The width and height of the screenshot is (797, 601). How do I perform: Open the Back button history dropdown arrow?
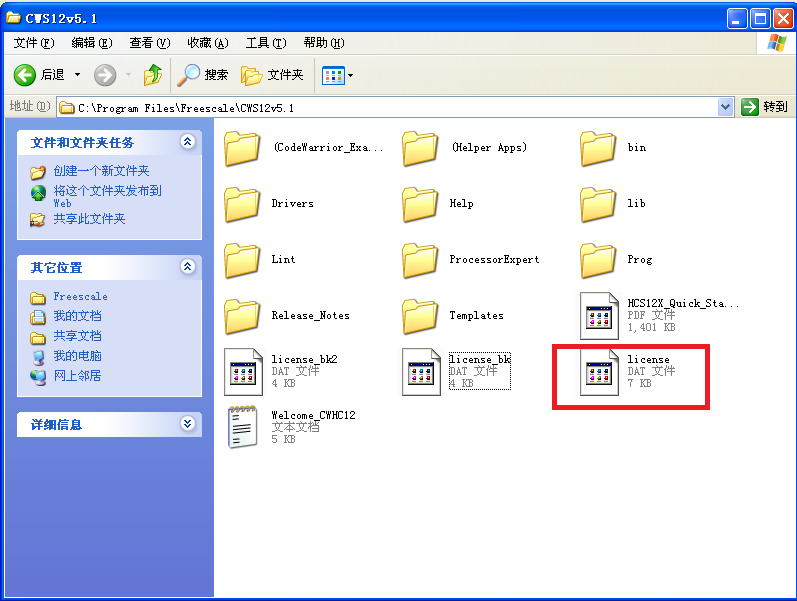click(x=77, y=75)
